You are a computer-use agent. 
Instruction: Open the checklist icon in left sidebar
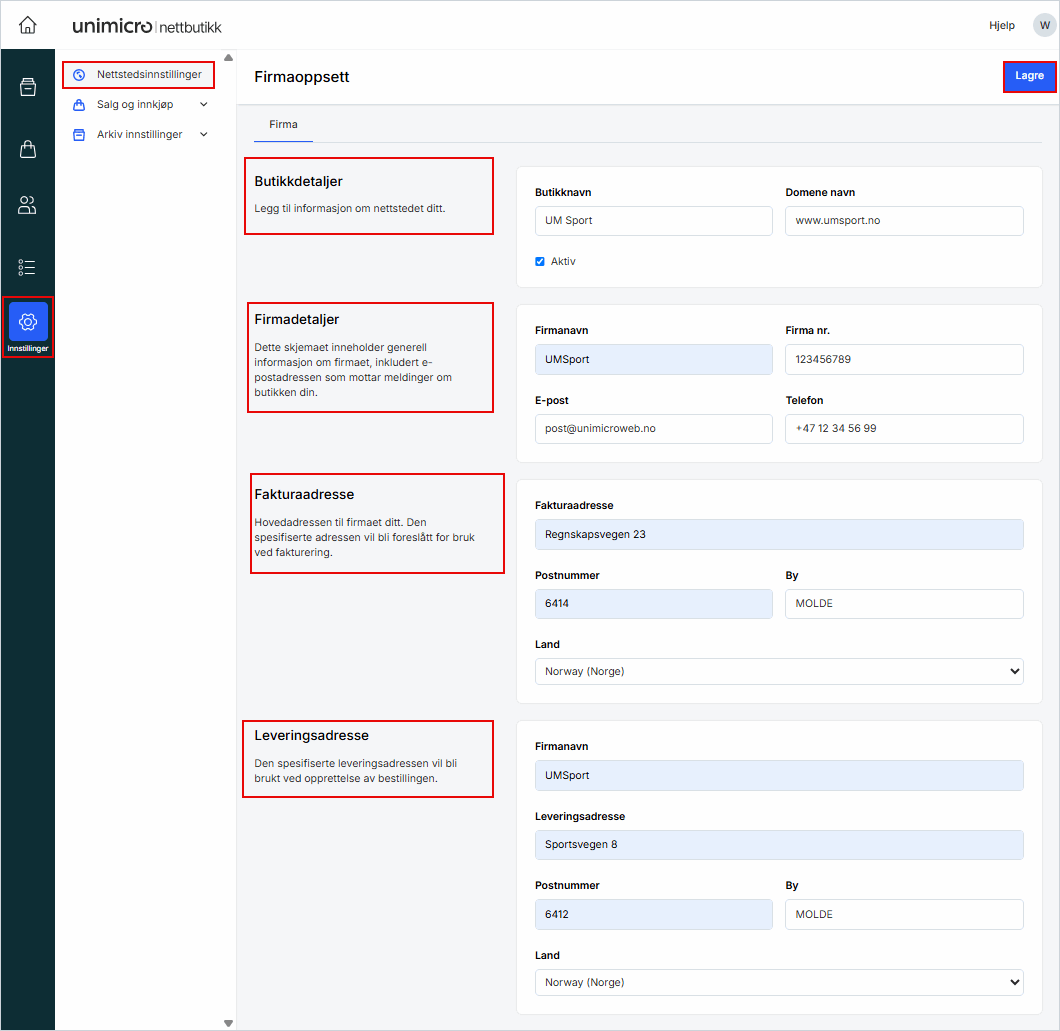(x=28, y=267)
